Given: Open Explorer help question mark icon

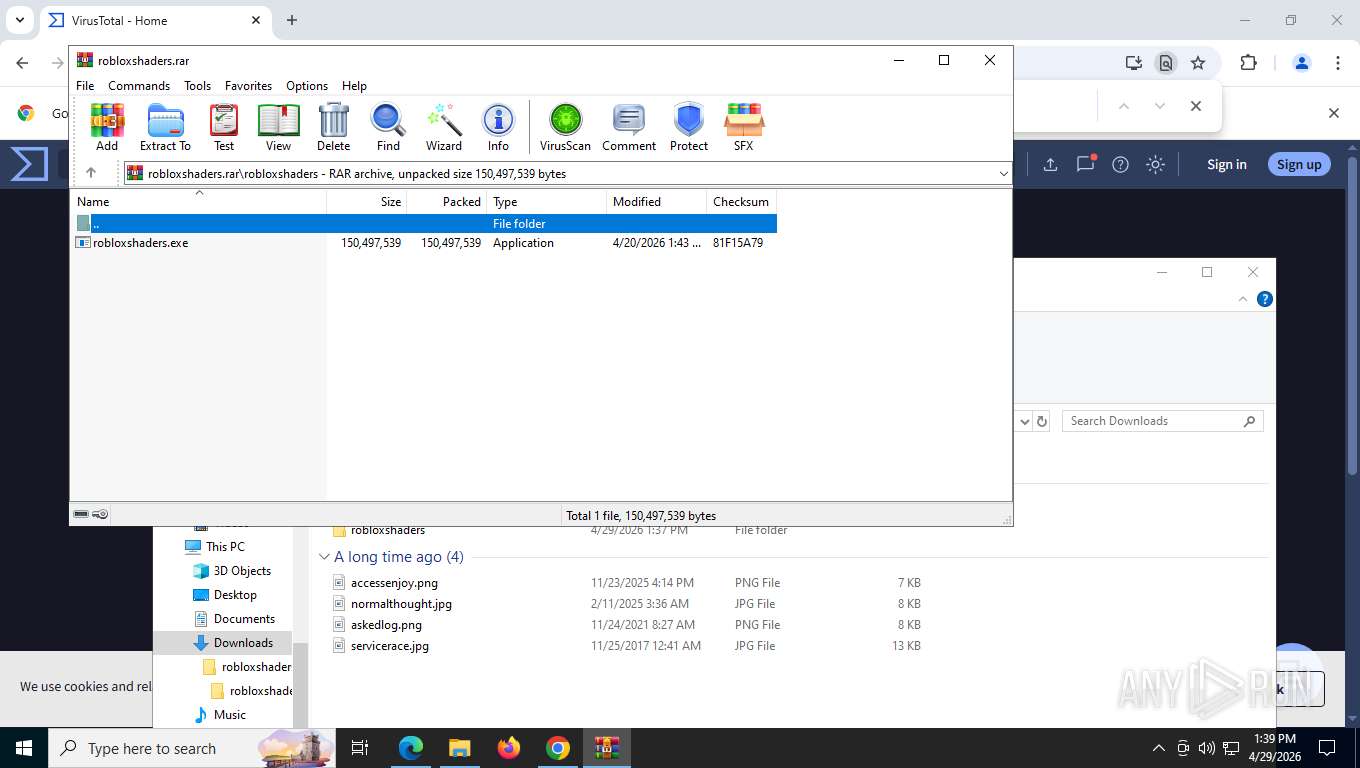Looking at the screenshot, I should point(1265,299).
